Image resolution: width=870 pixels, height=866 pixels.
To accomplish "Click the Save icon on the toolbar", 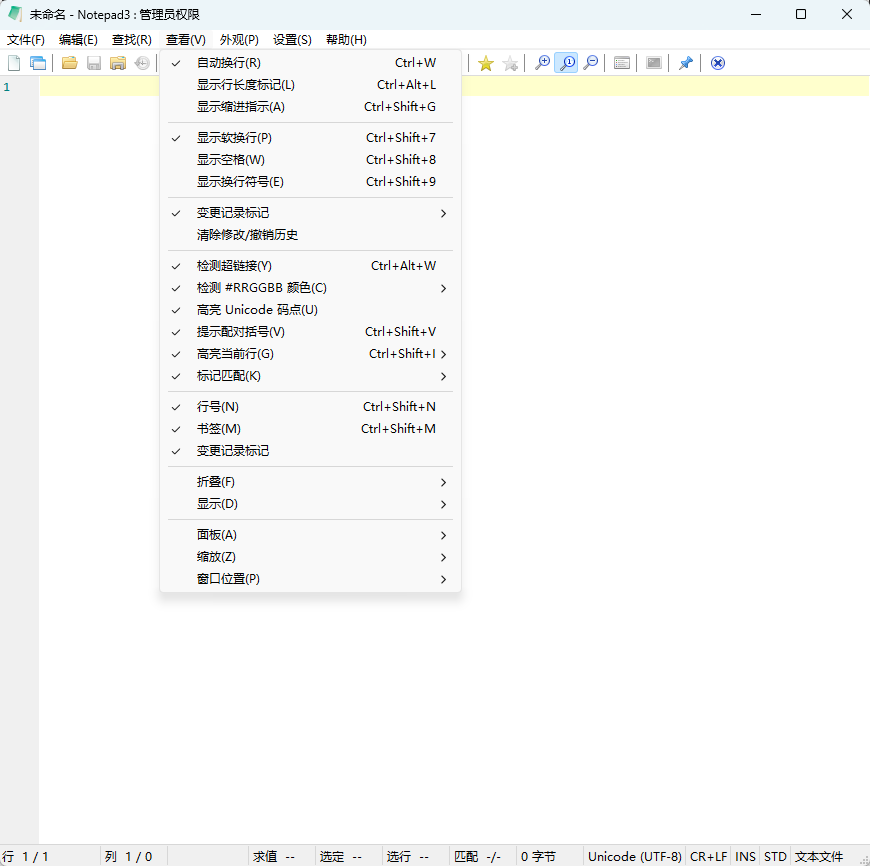I will pyautogui.click(x=92, y=62).
